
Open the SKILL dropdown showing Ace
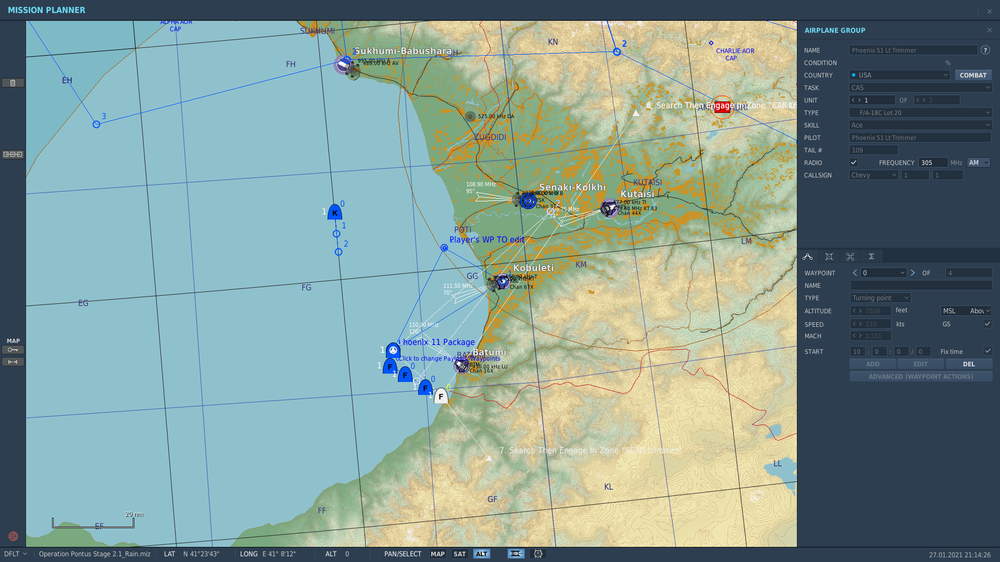pos(920,125)
